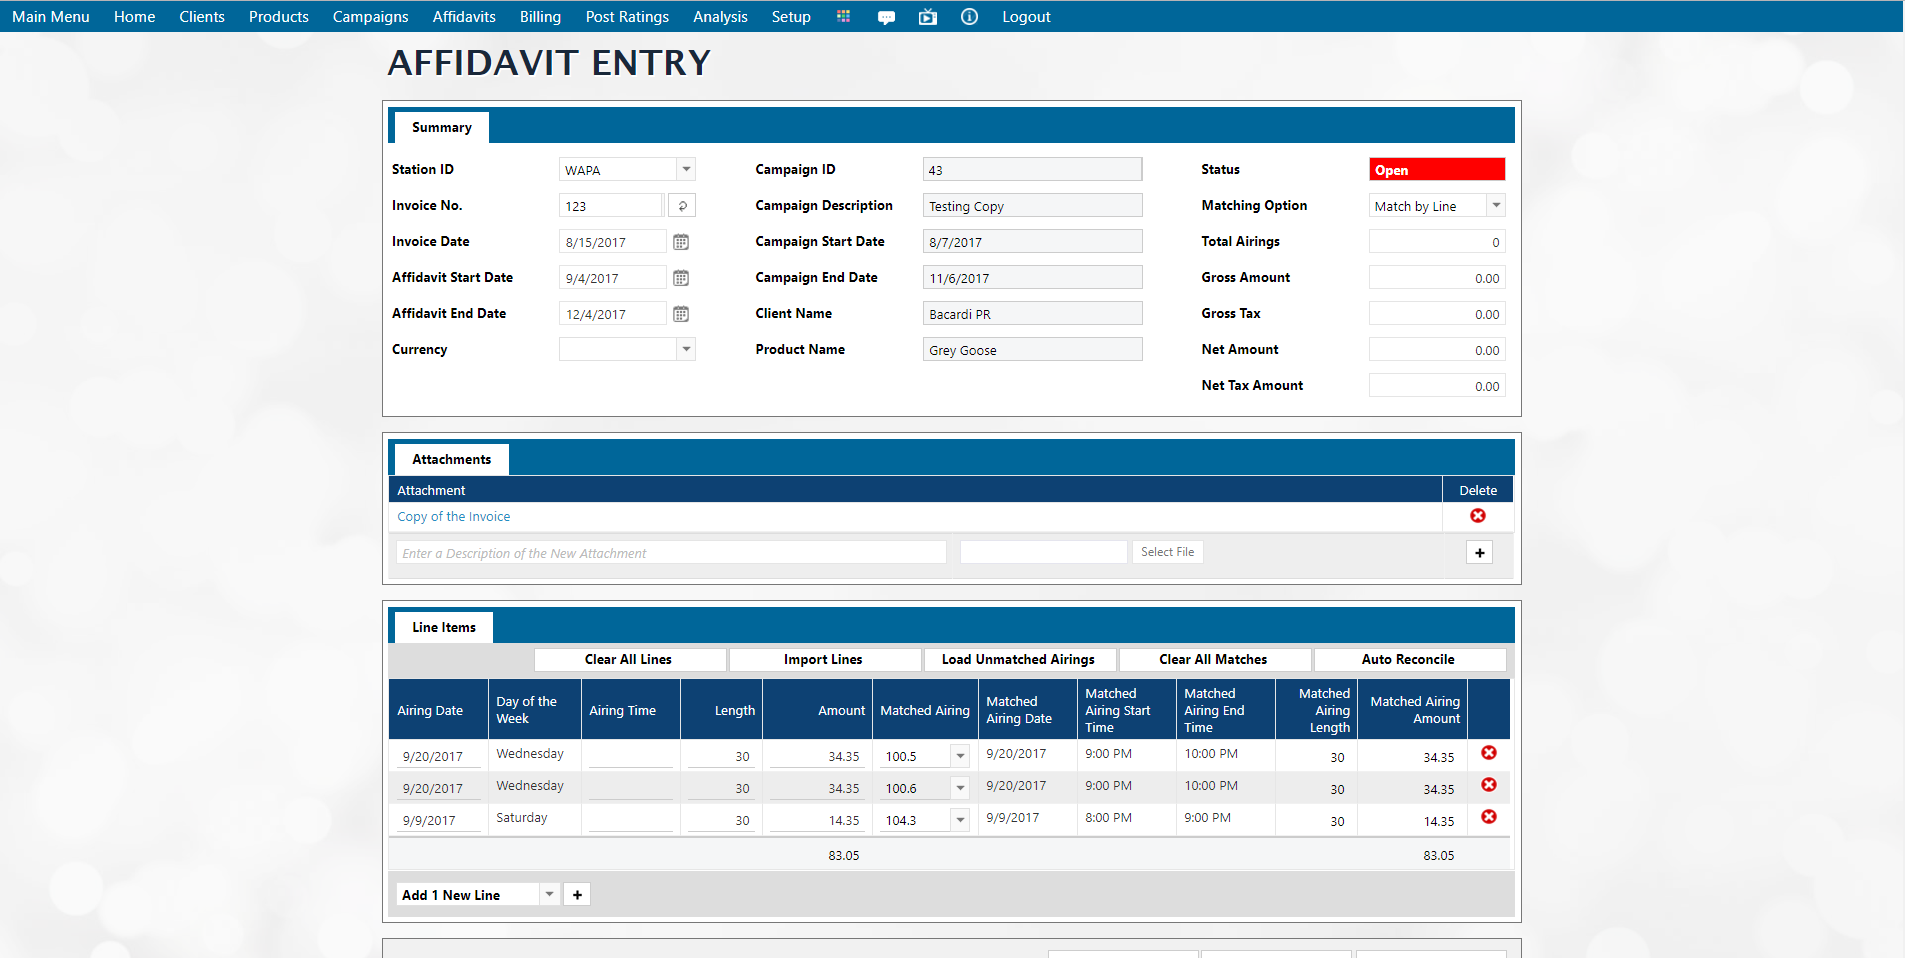Click the attachment description input field

point(671,553)
